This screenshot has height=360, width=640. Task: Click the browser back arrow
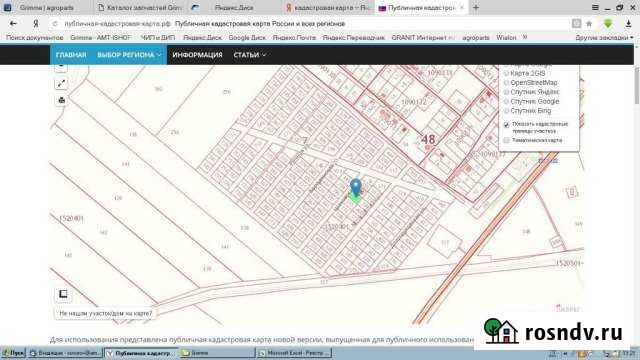pyautogui.click(x=13, y=24)
